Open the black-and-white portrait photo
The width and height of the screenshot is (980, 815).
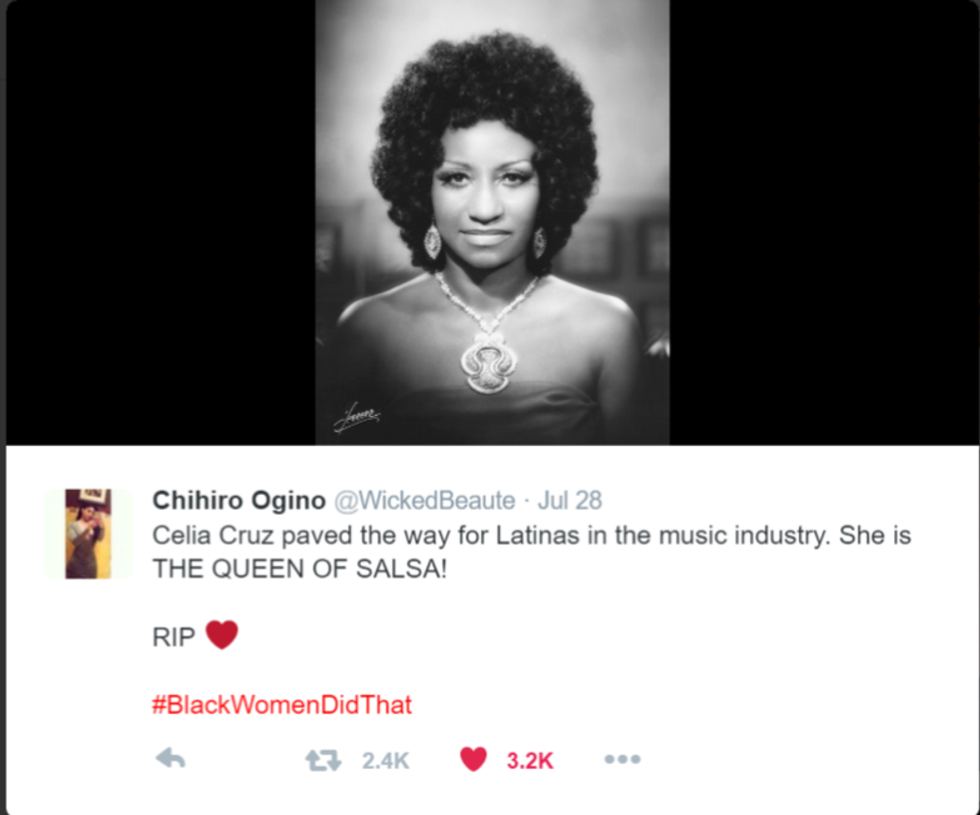tap(492, 222)
